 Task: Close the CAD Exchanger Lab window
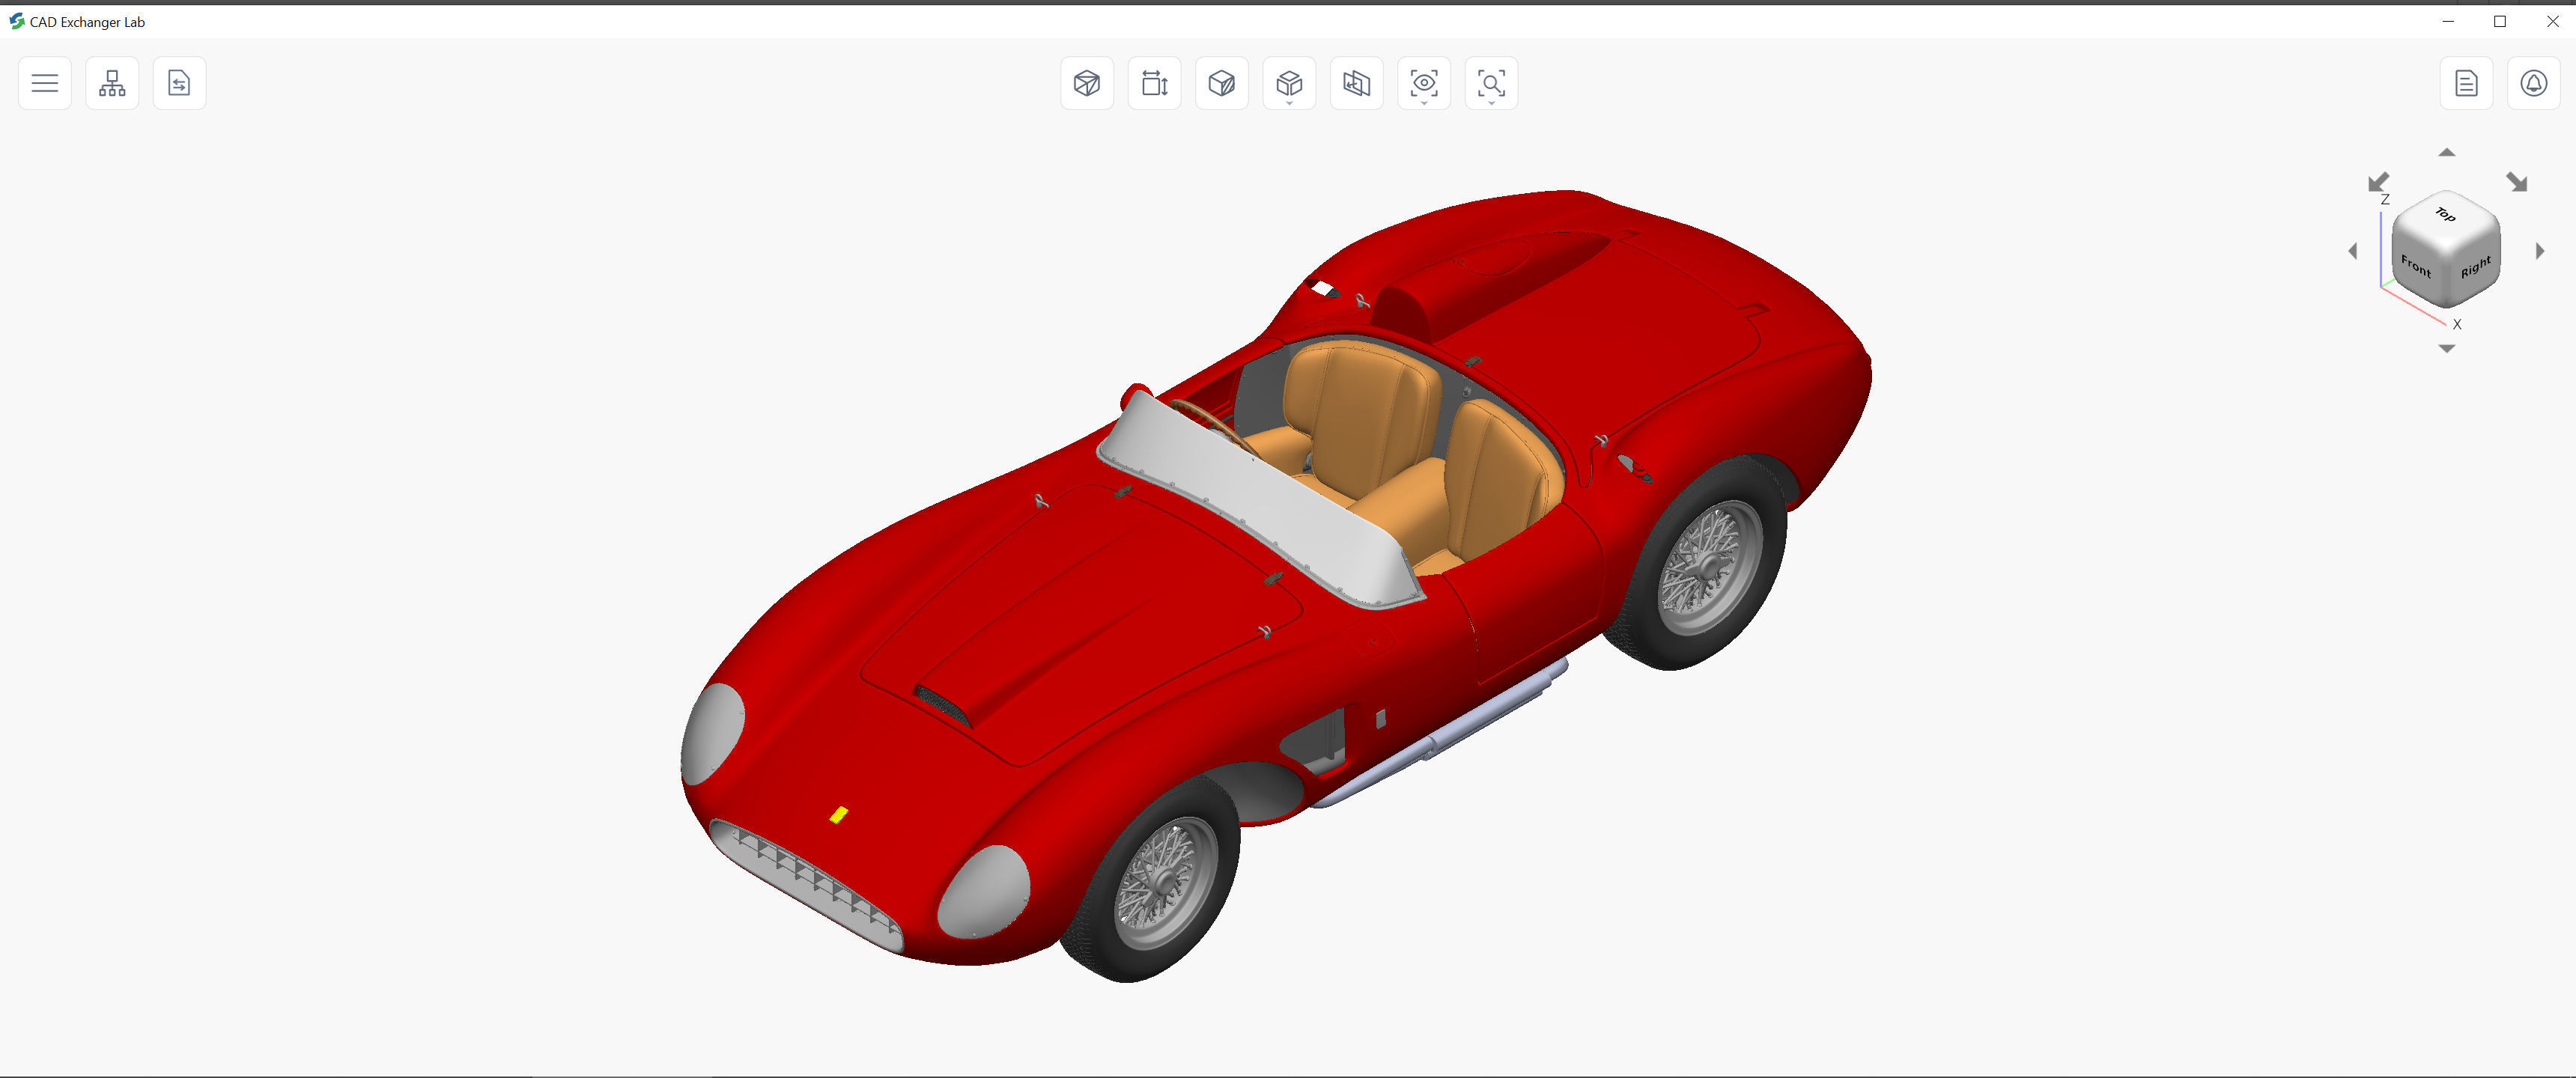2552,21
